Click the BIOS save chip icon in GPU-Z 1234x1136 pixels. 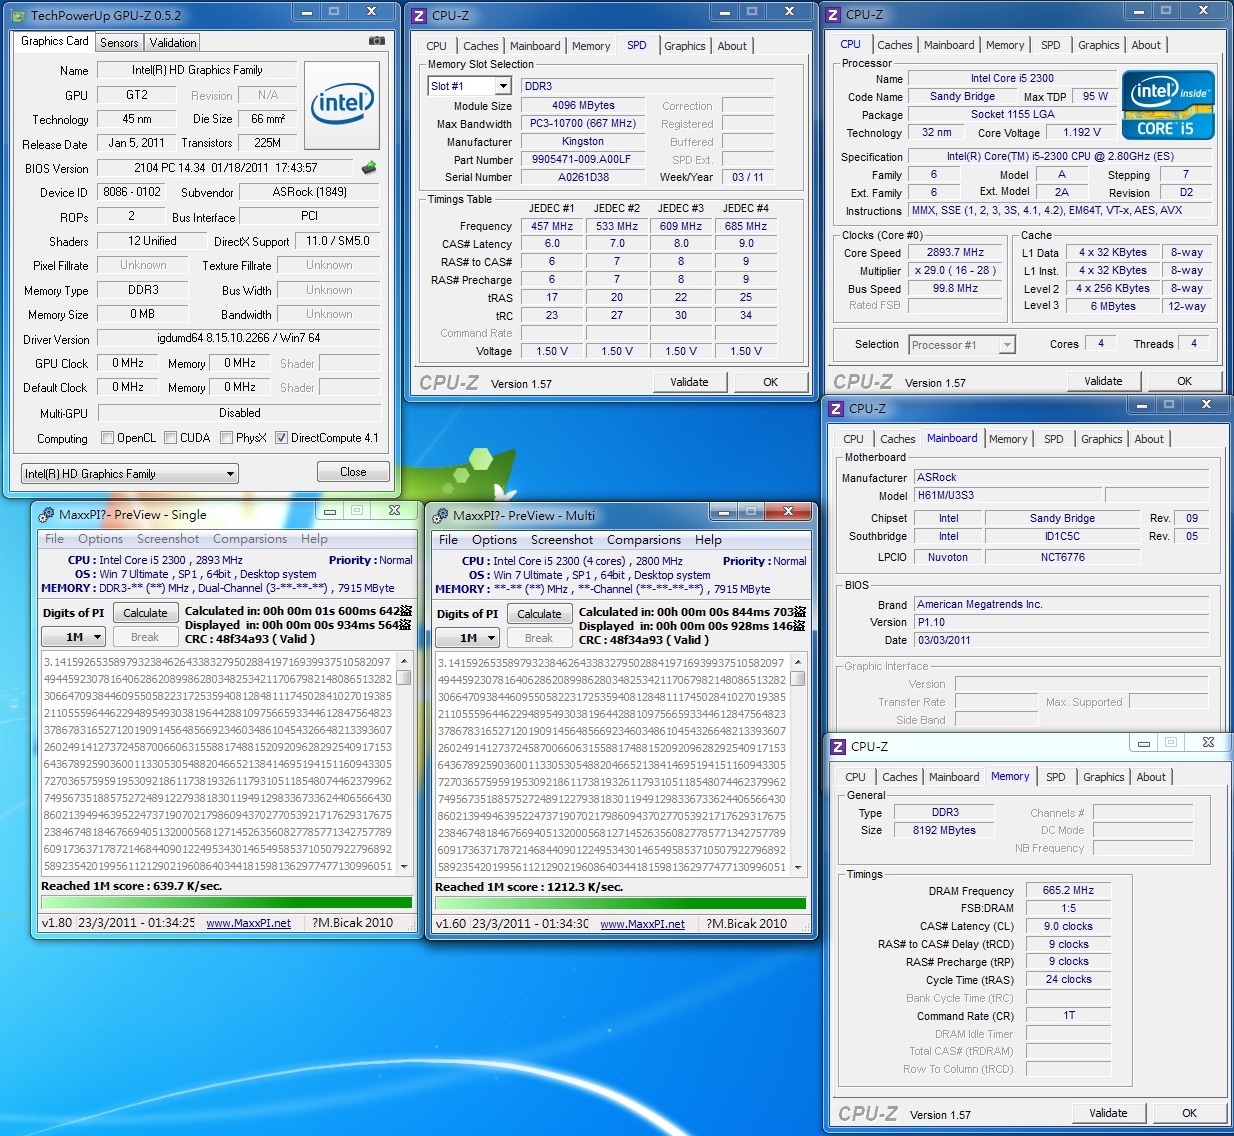[369, 167]
